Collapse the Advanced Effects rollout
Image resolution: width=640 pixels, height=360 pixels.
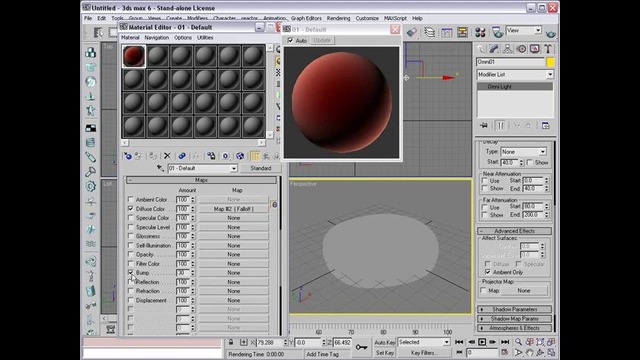(x=514, y=231)
